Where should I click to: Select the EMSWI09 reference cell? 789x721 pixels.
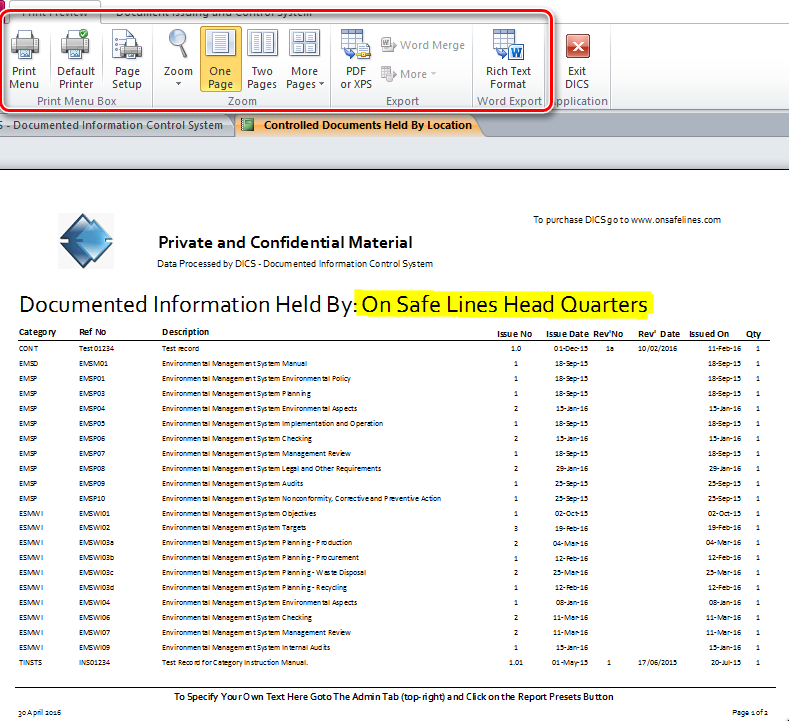pos(94,648)
